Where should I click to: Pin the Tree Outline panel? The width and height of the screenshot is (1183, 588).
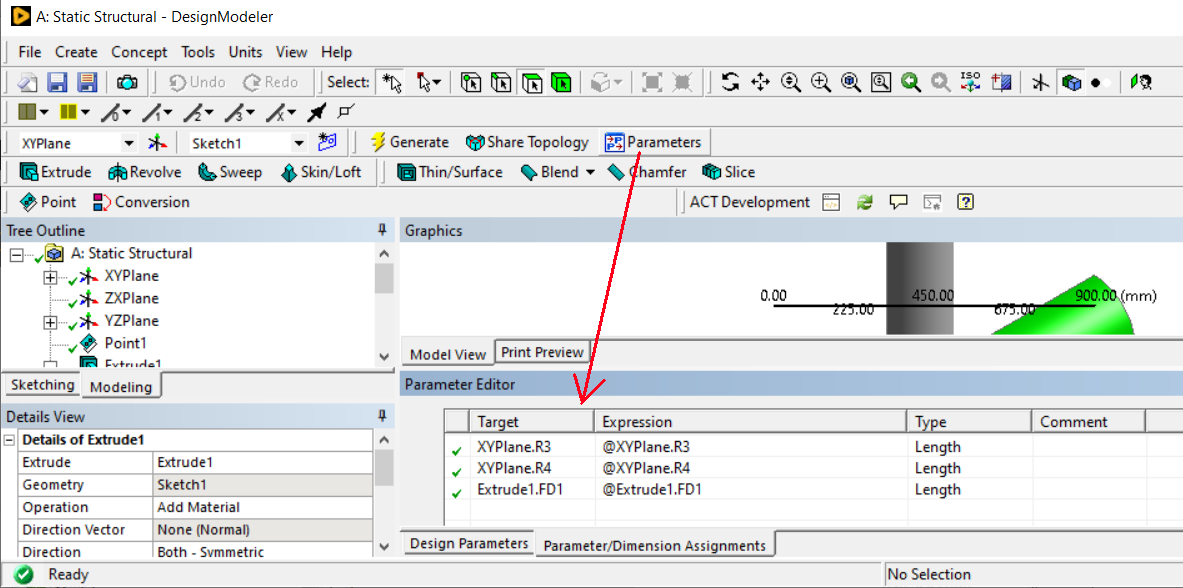(x=383, y=230)
